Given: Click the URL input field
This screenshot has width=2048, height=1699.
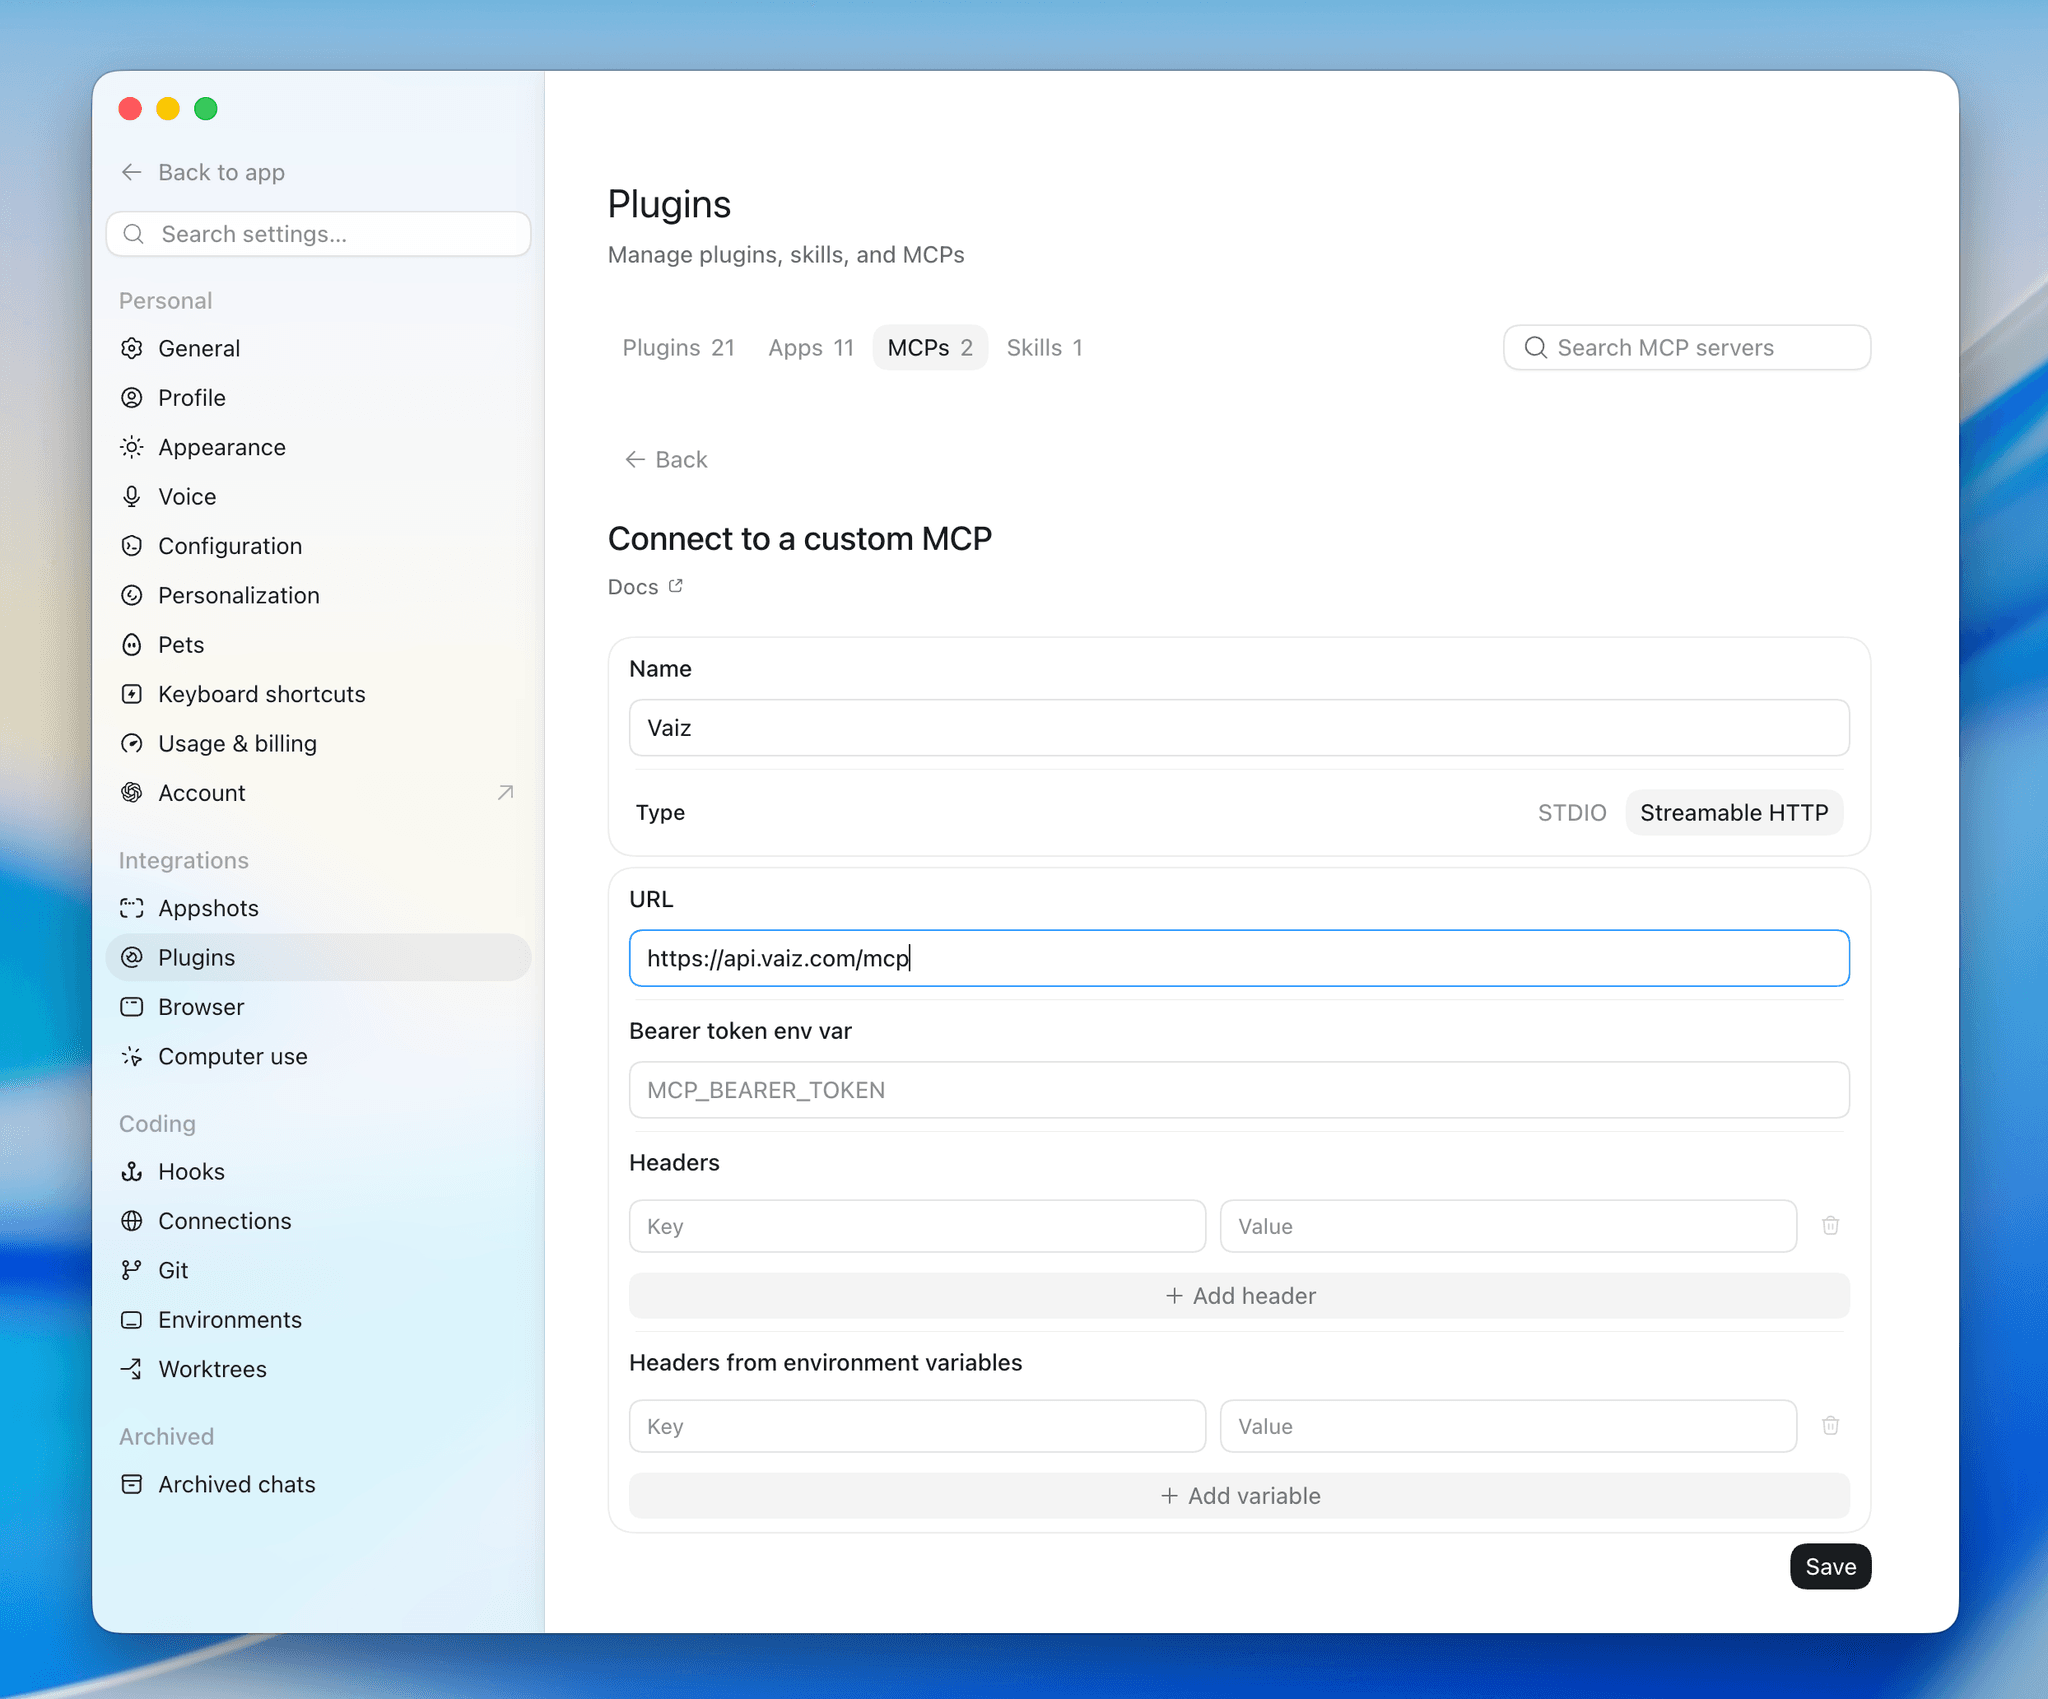Looking at the screenshot, I should [x=1239, y=958].
